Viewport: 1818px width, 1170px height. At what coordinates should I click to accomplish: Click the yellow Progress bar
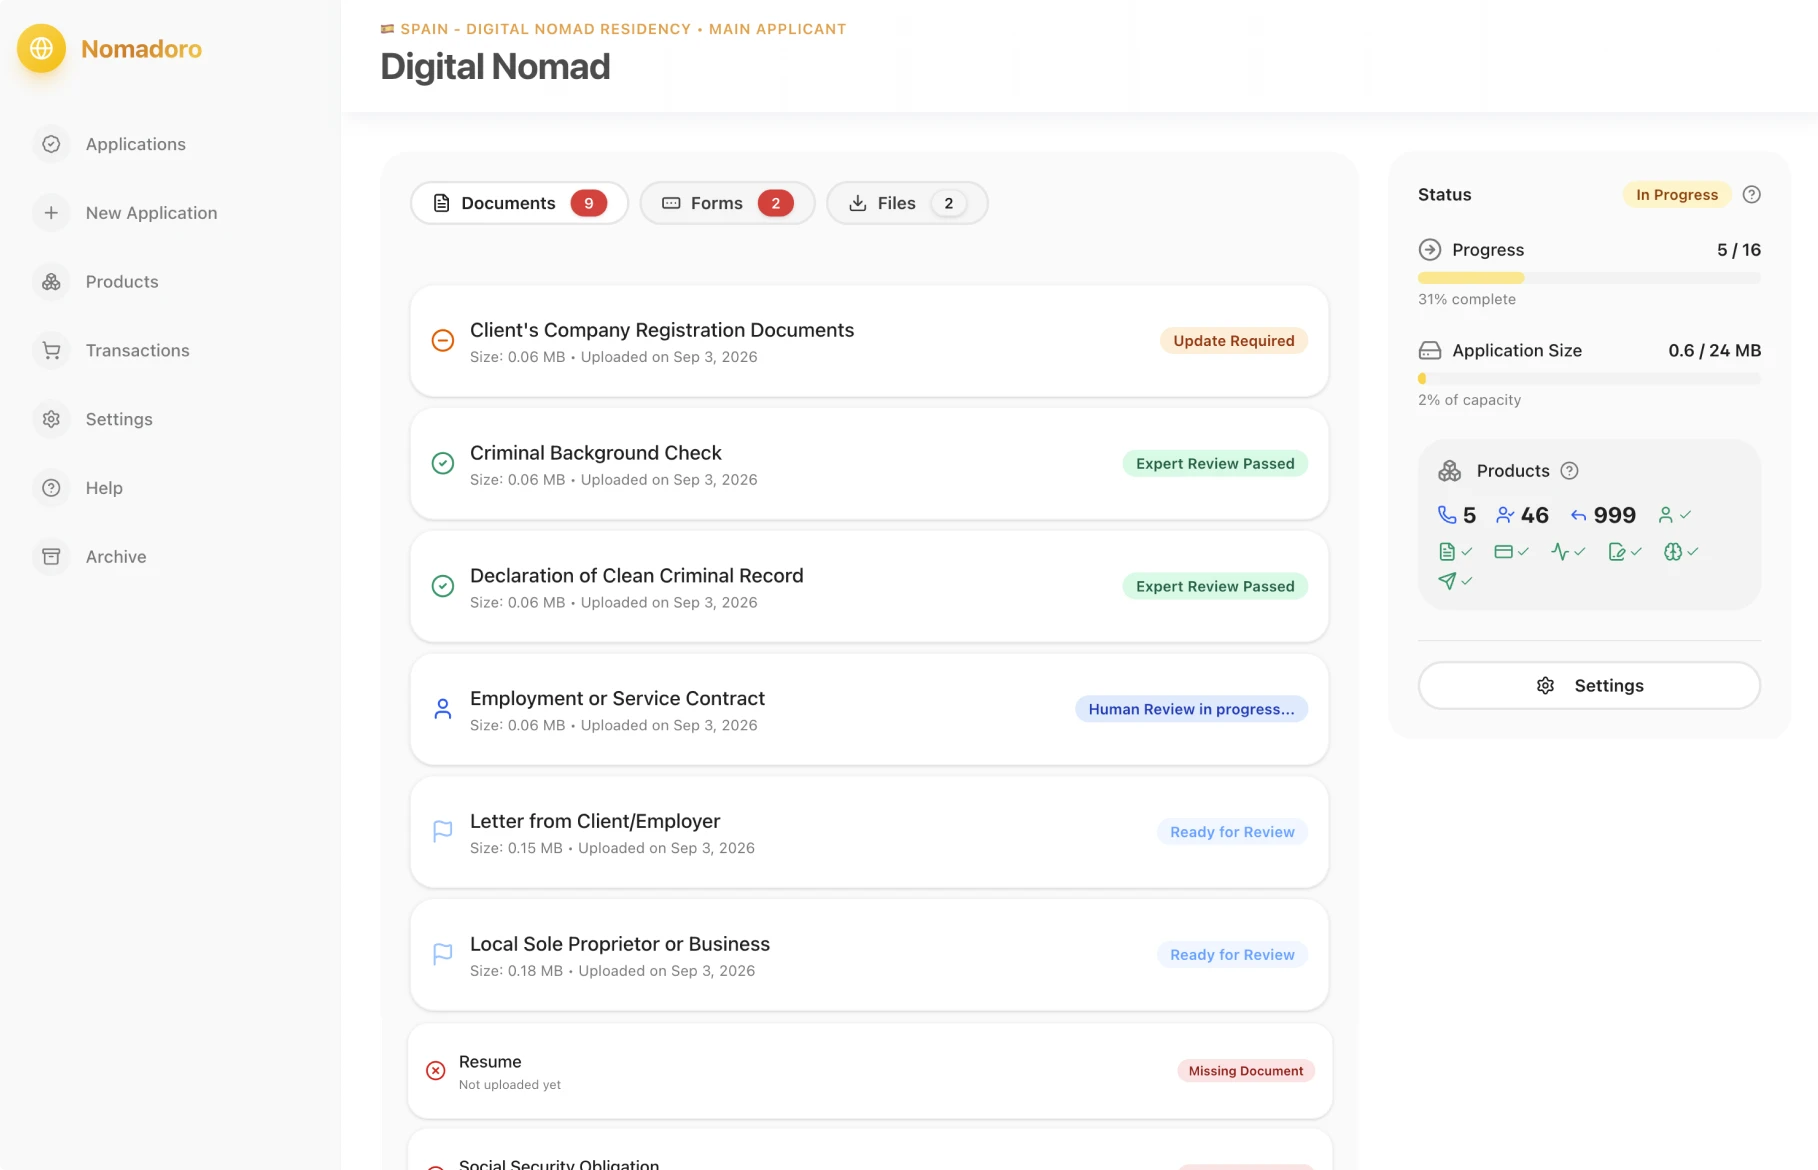tap(1589, 278)
